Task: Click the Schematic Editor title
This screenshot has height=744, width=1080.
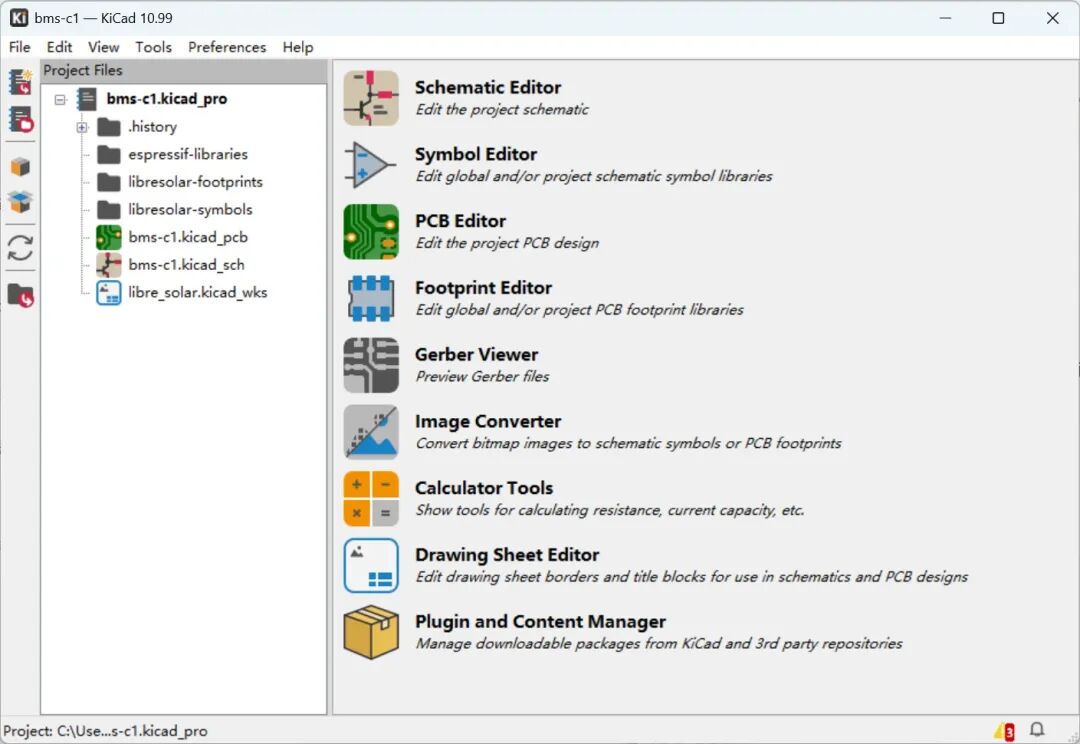Action: [488, 87]
